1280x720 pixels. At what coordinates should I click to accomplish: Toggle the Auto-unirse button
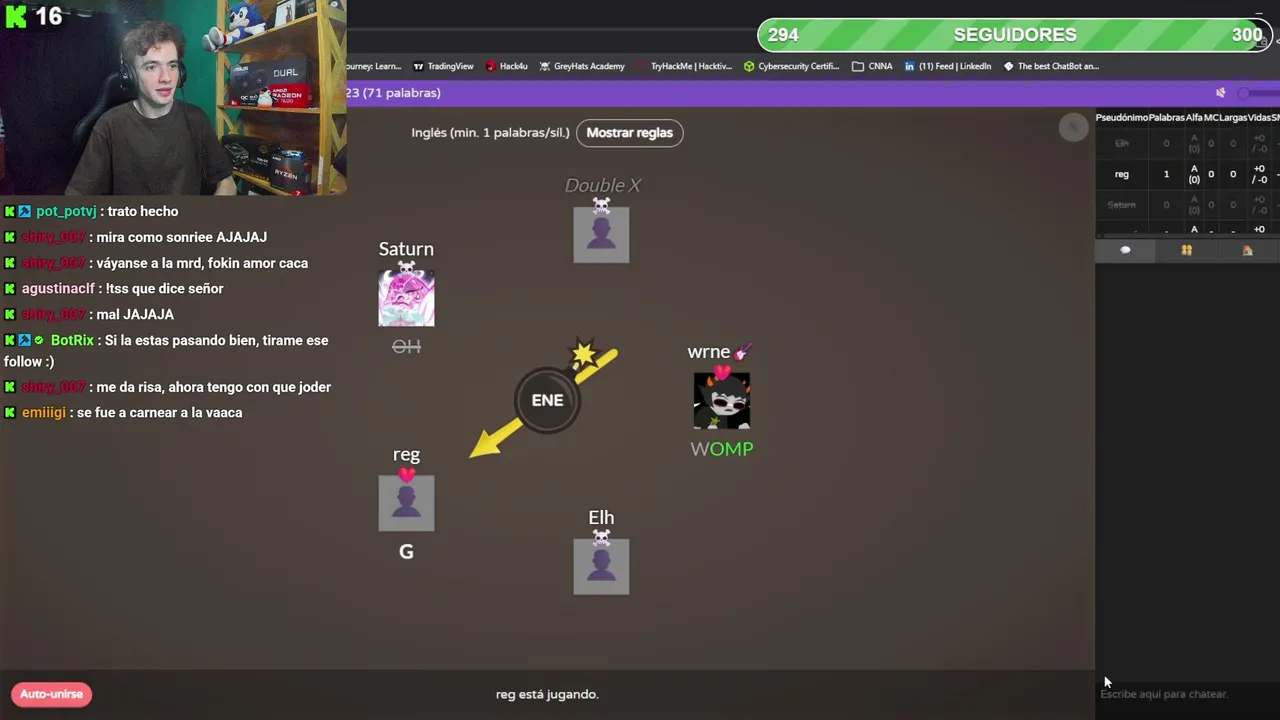(51, 694)
